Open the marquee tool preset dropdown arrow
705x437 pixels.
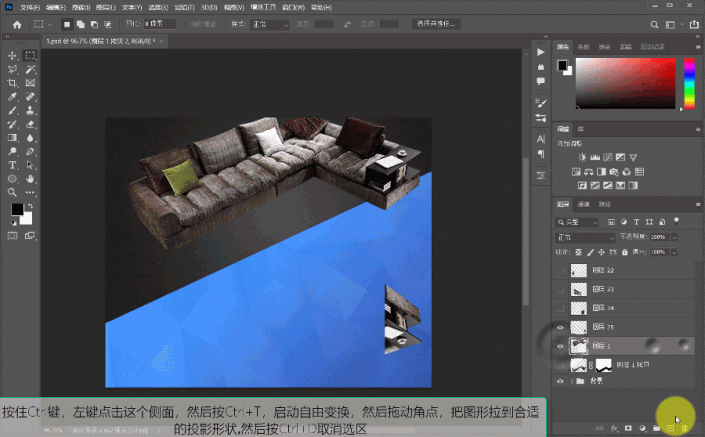[49, 24]
